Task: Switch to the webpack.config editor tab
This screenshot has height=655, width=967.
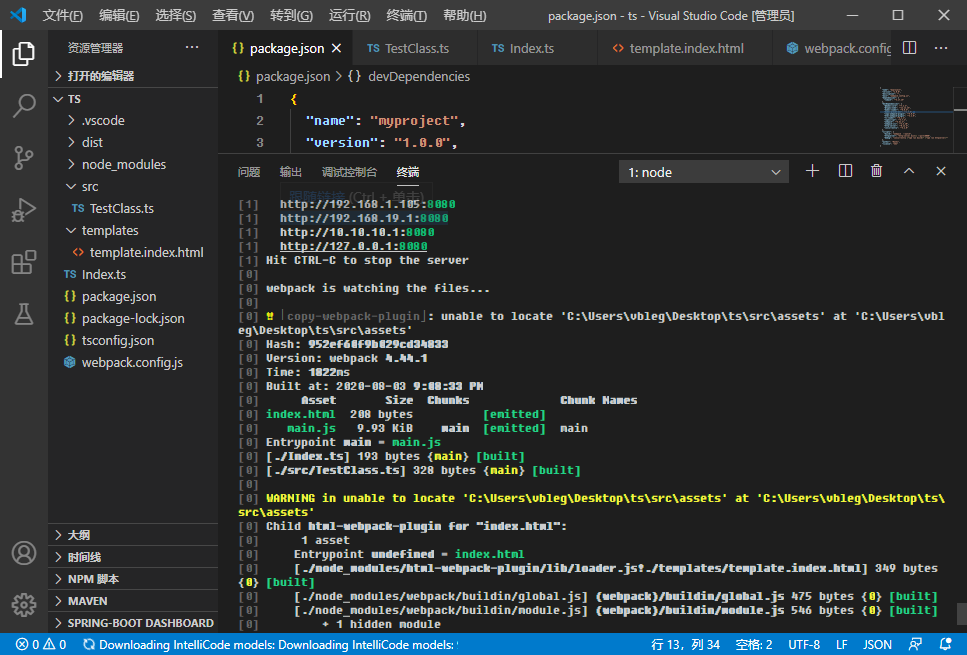Action: click(x=833, y=48)
